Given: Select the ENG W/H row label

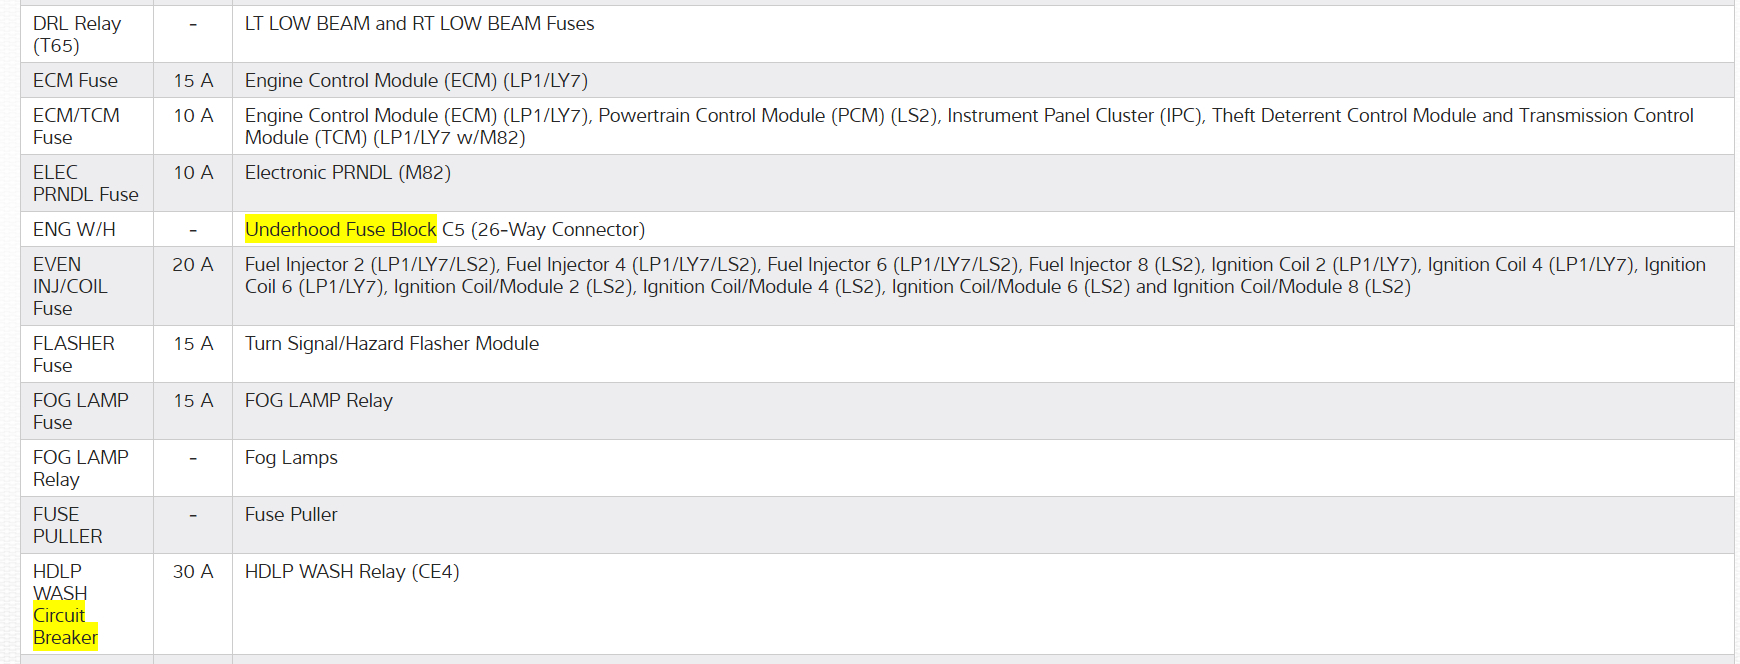Looking at the screenshot, I should [74, 230].
